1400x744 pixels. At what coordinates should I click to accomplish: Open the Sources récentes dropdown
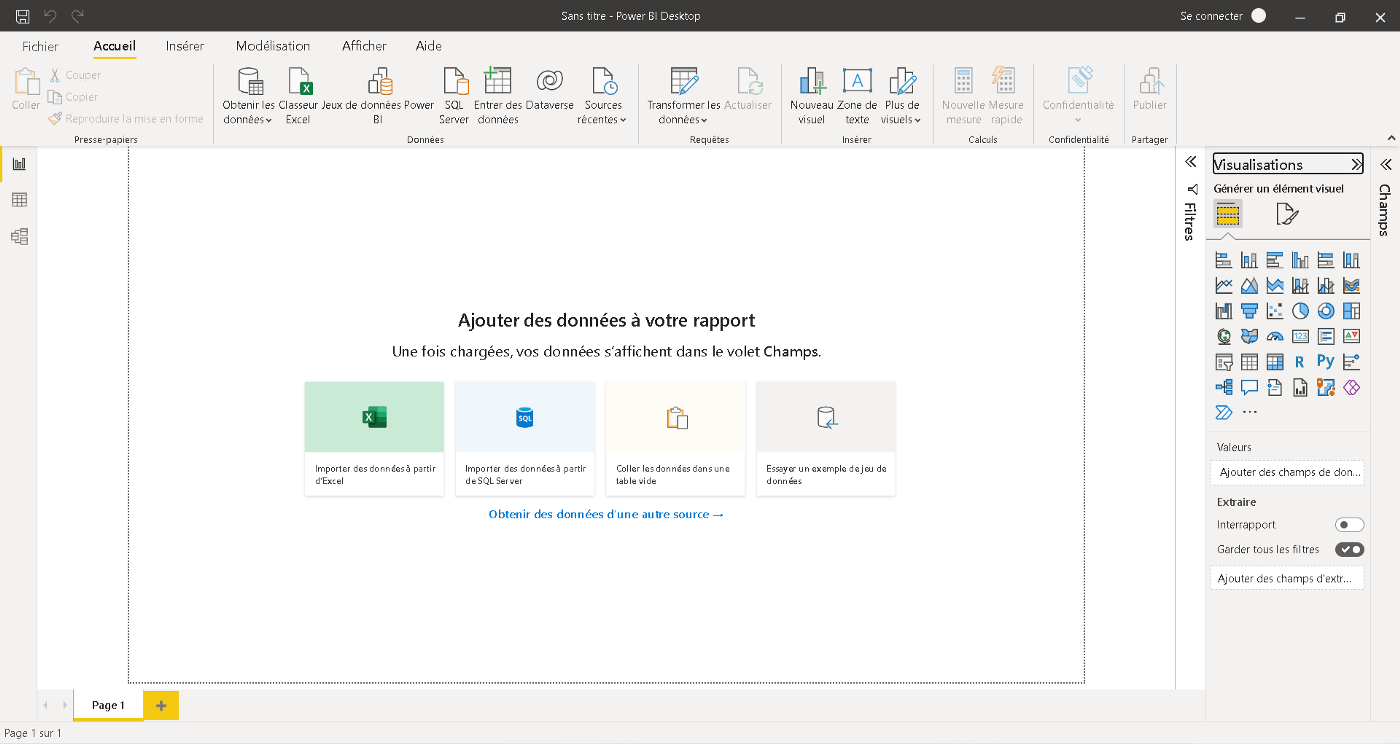(x=602, y=112)
